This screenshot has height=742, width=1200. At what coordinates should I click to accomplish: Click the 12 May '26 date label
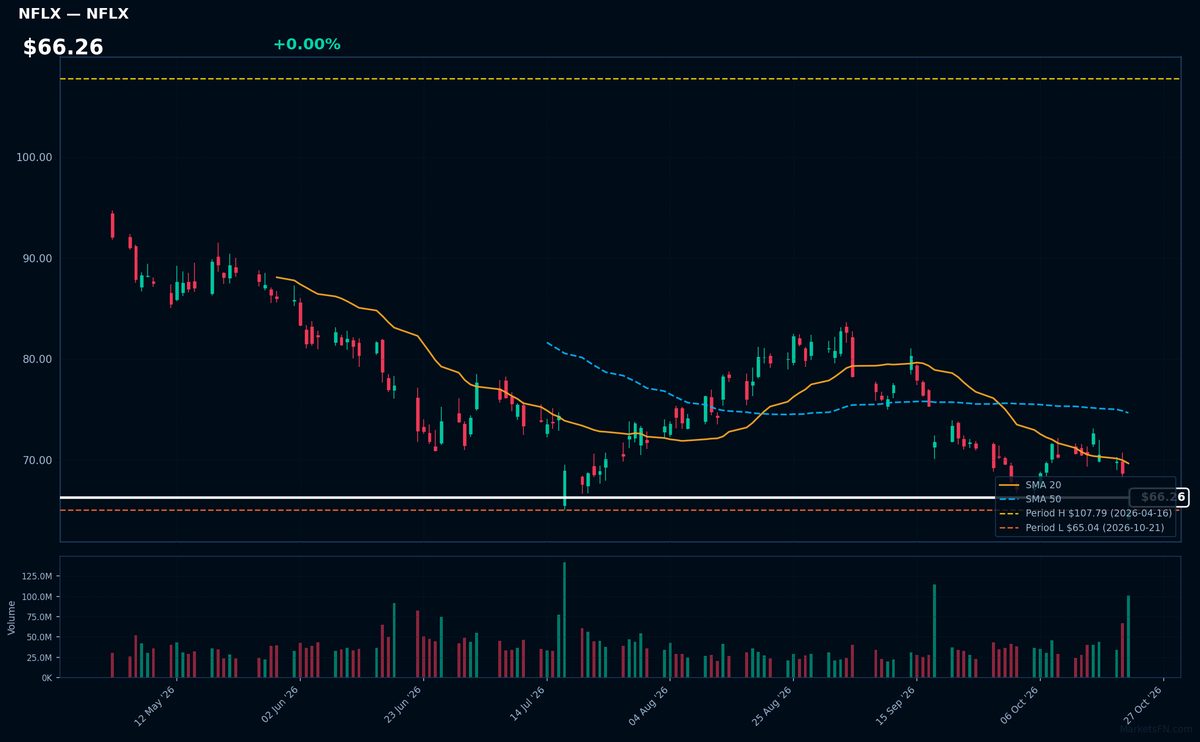tap(155, 705)
